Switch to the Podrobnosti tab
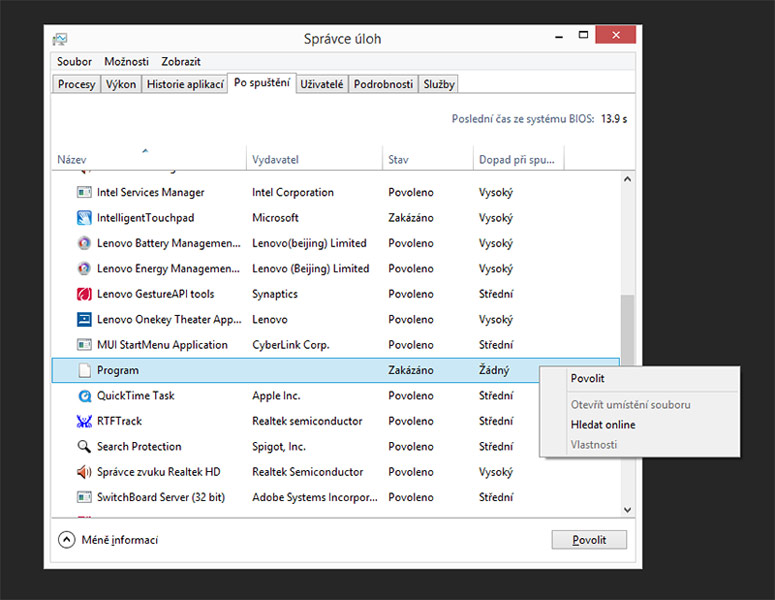Viewport: 775px width, 600px height. [x=383, y=84]
